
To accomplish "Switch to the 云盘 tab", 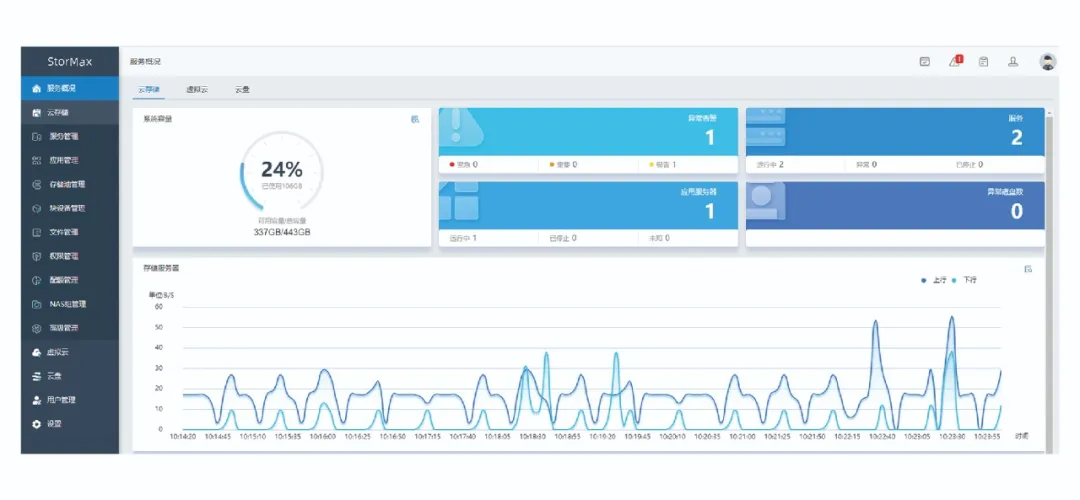I will point(242,90).
